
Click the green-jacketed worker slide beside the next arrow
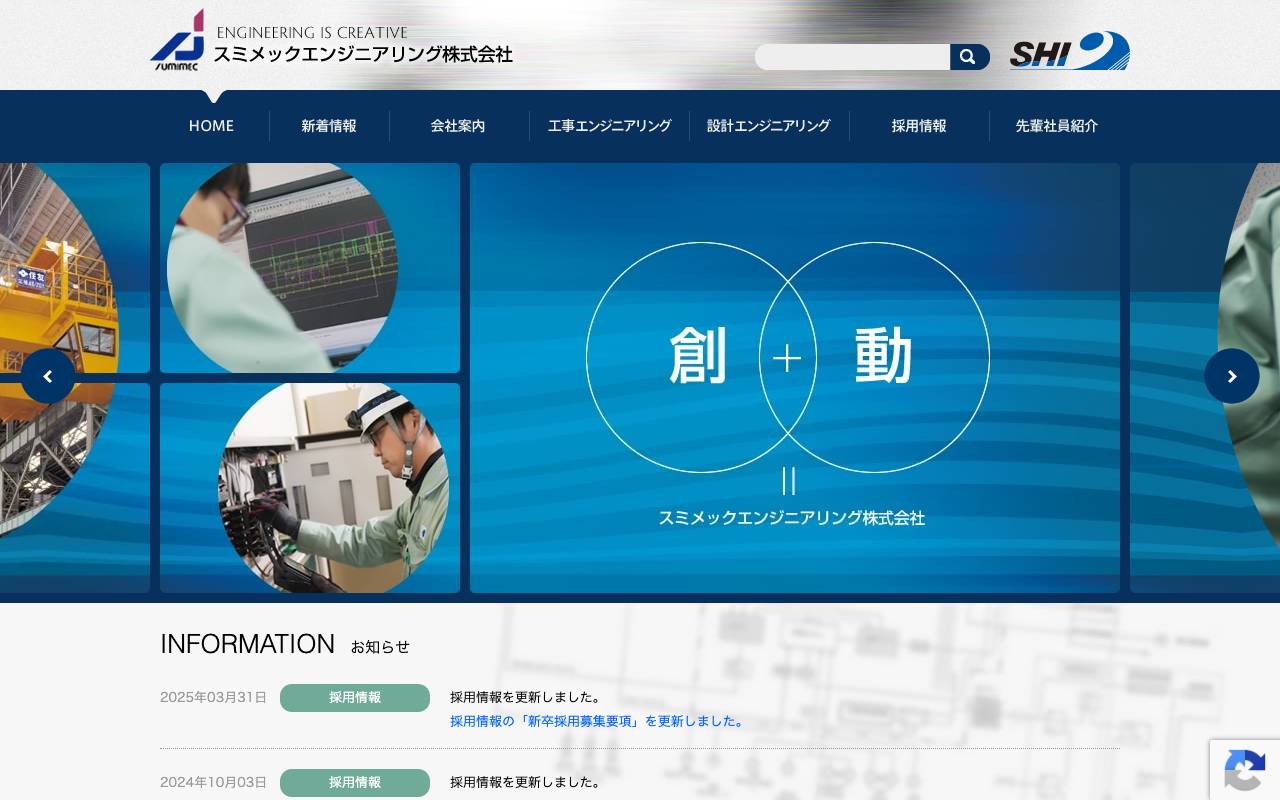coord(1205,378)
